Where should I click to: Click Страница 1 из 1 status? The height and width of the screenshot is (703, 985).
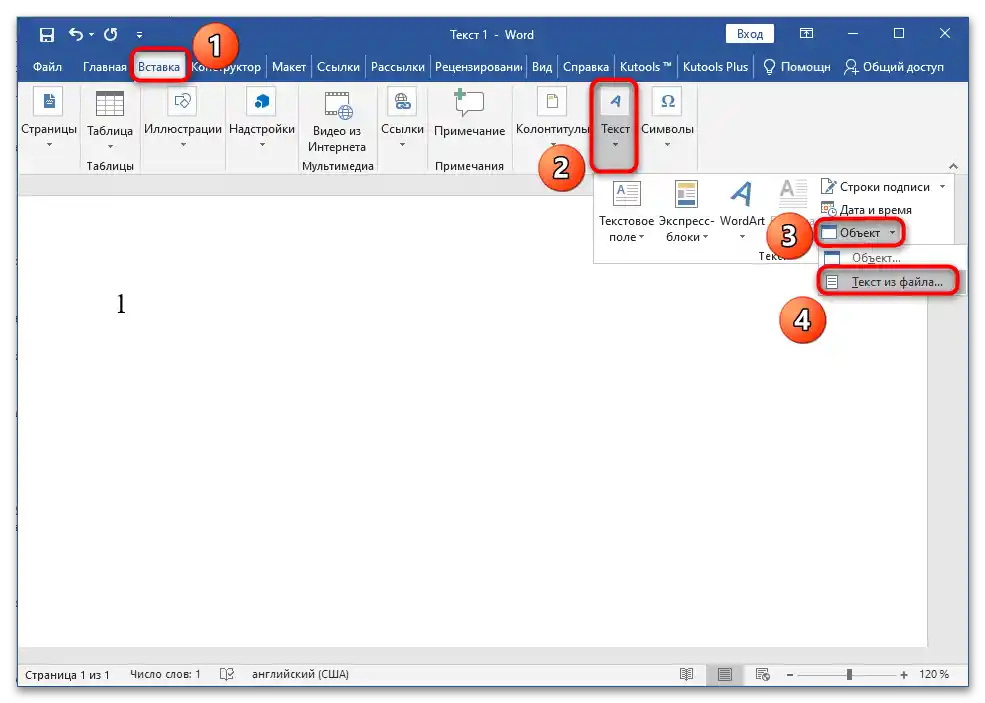point(67,675)
